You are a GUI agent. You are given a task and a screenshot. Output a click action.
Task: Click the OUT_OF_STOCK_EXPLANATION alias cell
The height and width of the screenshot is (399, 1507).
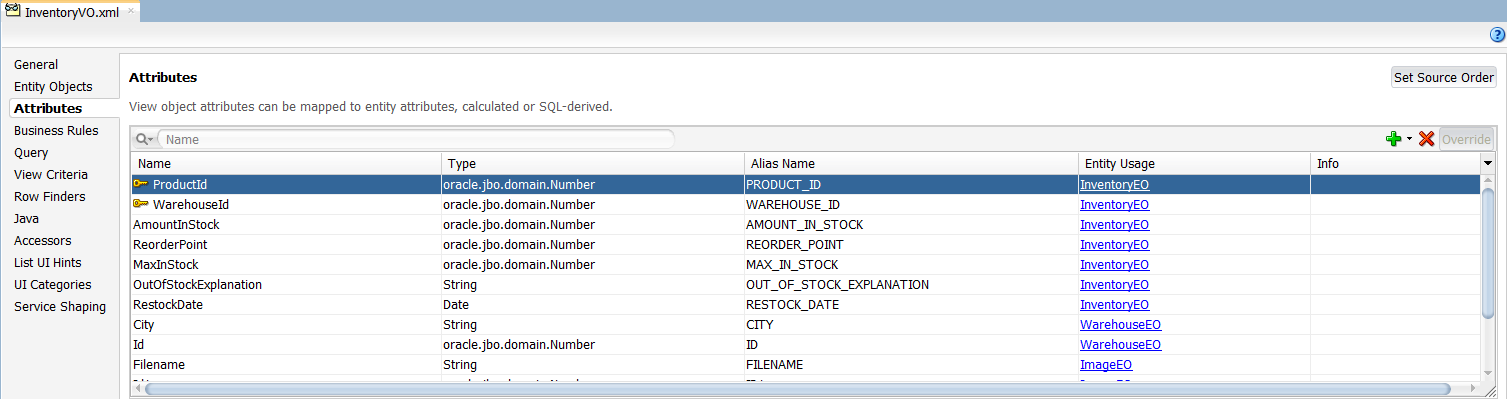click(910, 284)
